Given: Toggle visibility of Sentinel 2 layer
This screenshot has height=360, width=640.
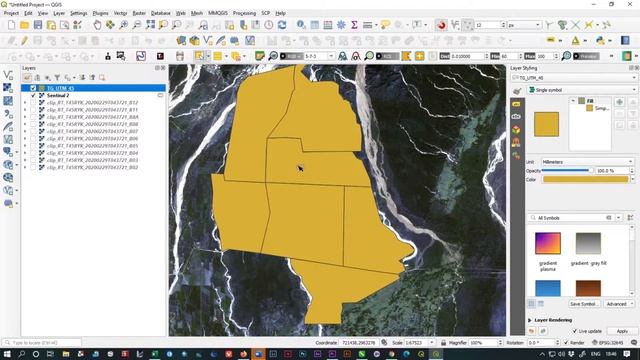Looking at the screenshot, I should [33, 95].
